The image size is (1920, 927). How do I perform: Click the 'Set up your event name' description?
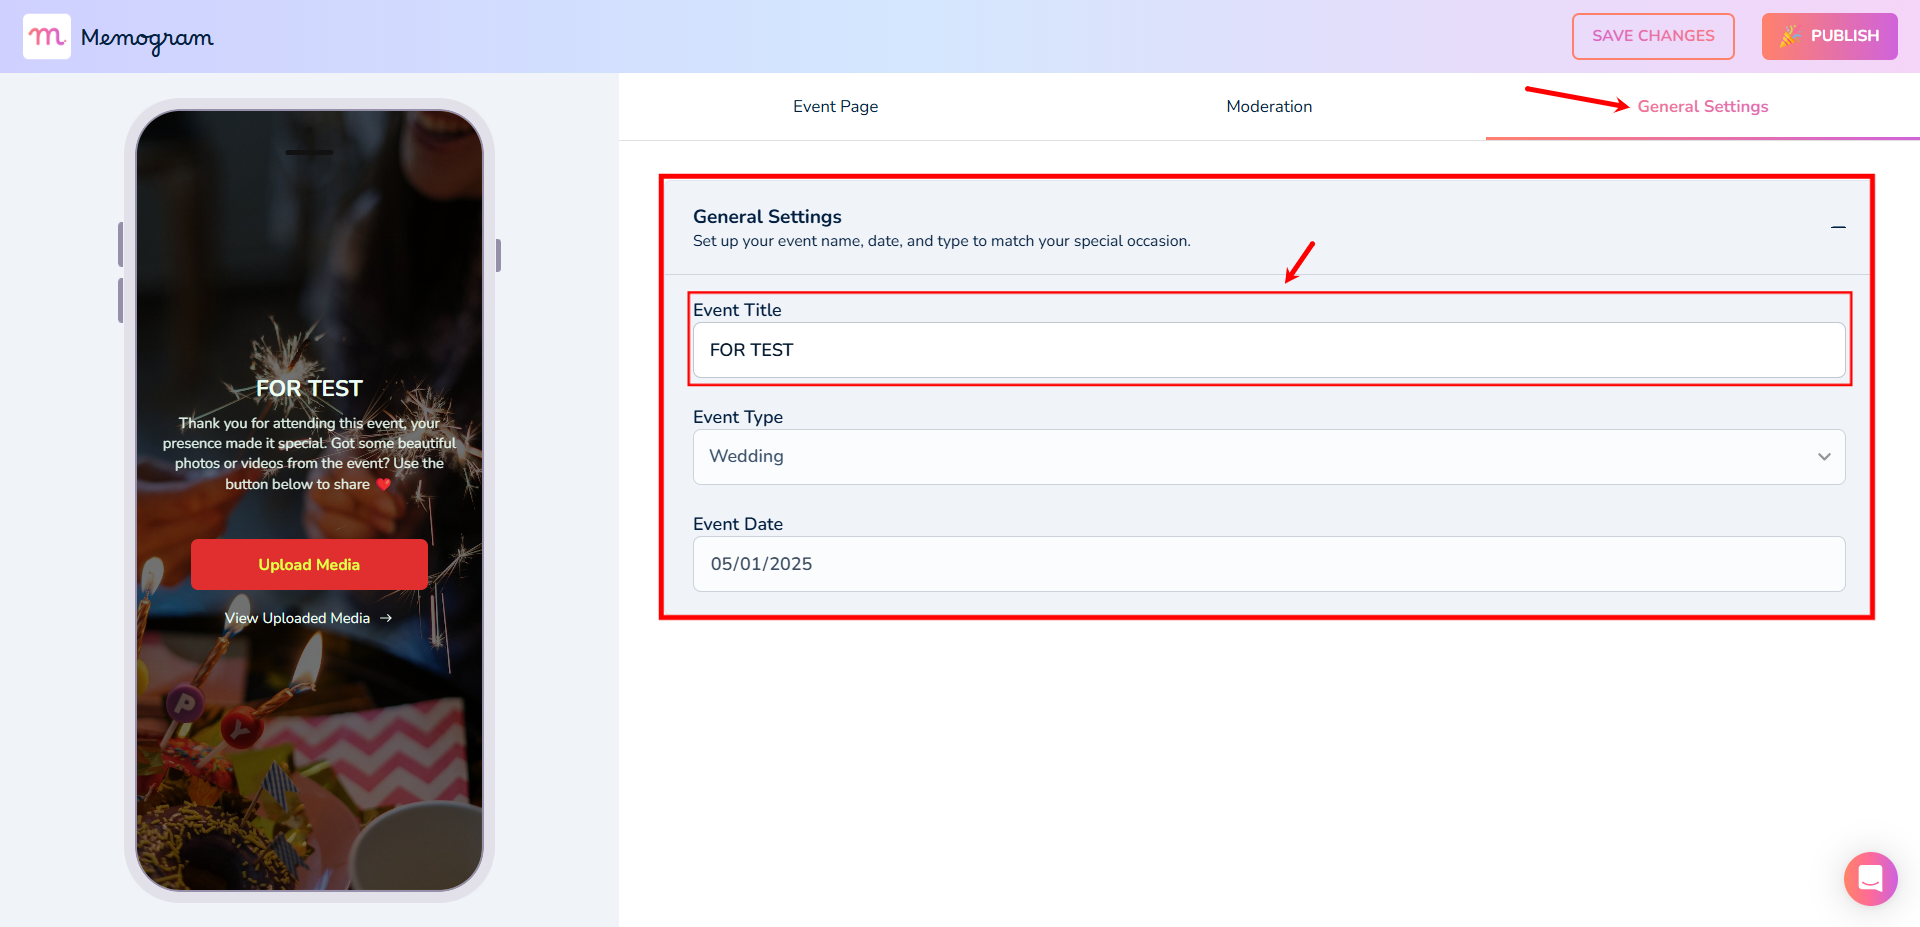[942, 241]
